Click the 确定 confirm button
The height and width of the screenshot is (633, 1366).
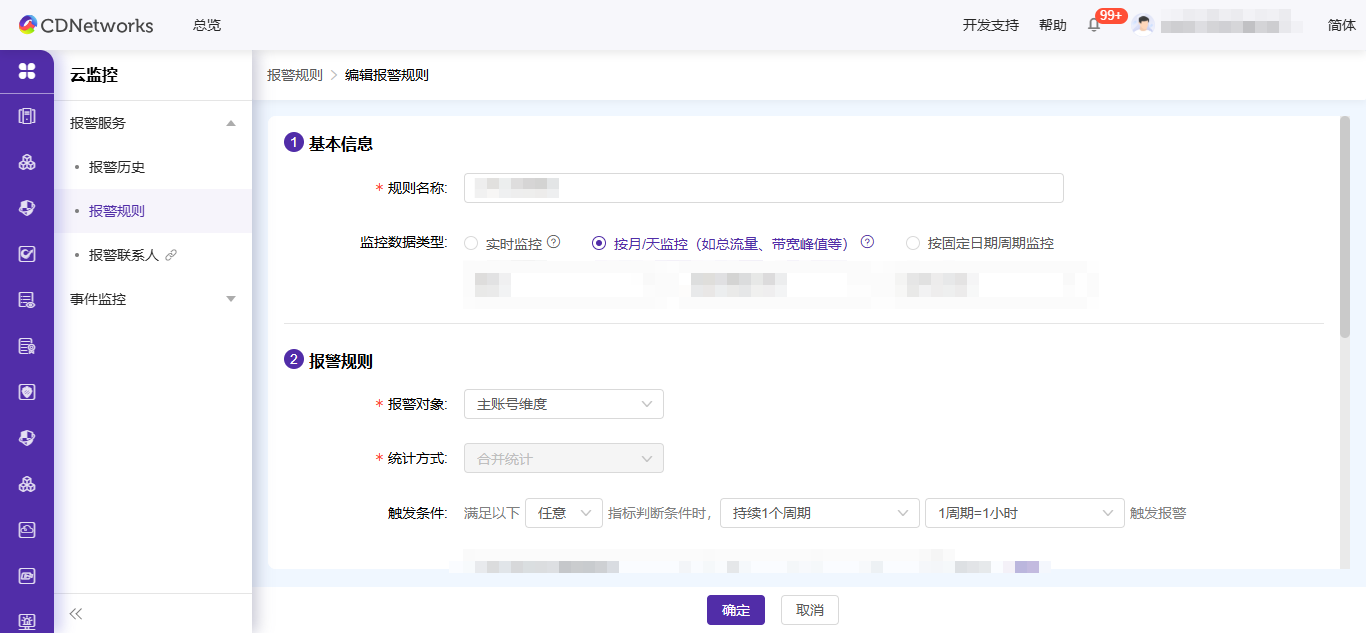pyautogui.click(x=735, y=609)
